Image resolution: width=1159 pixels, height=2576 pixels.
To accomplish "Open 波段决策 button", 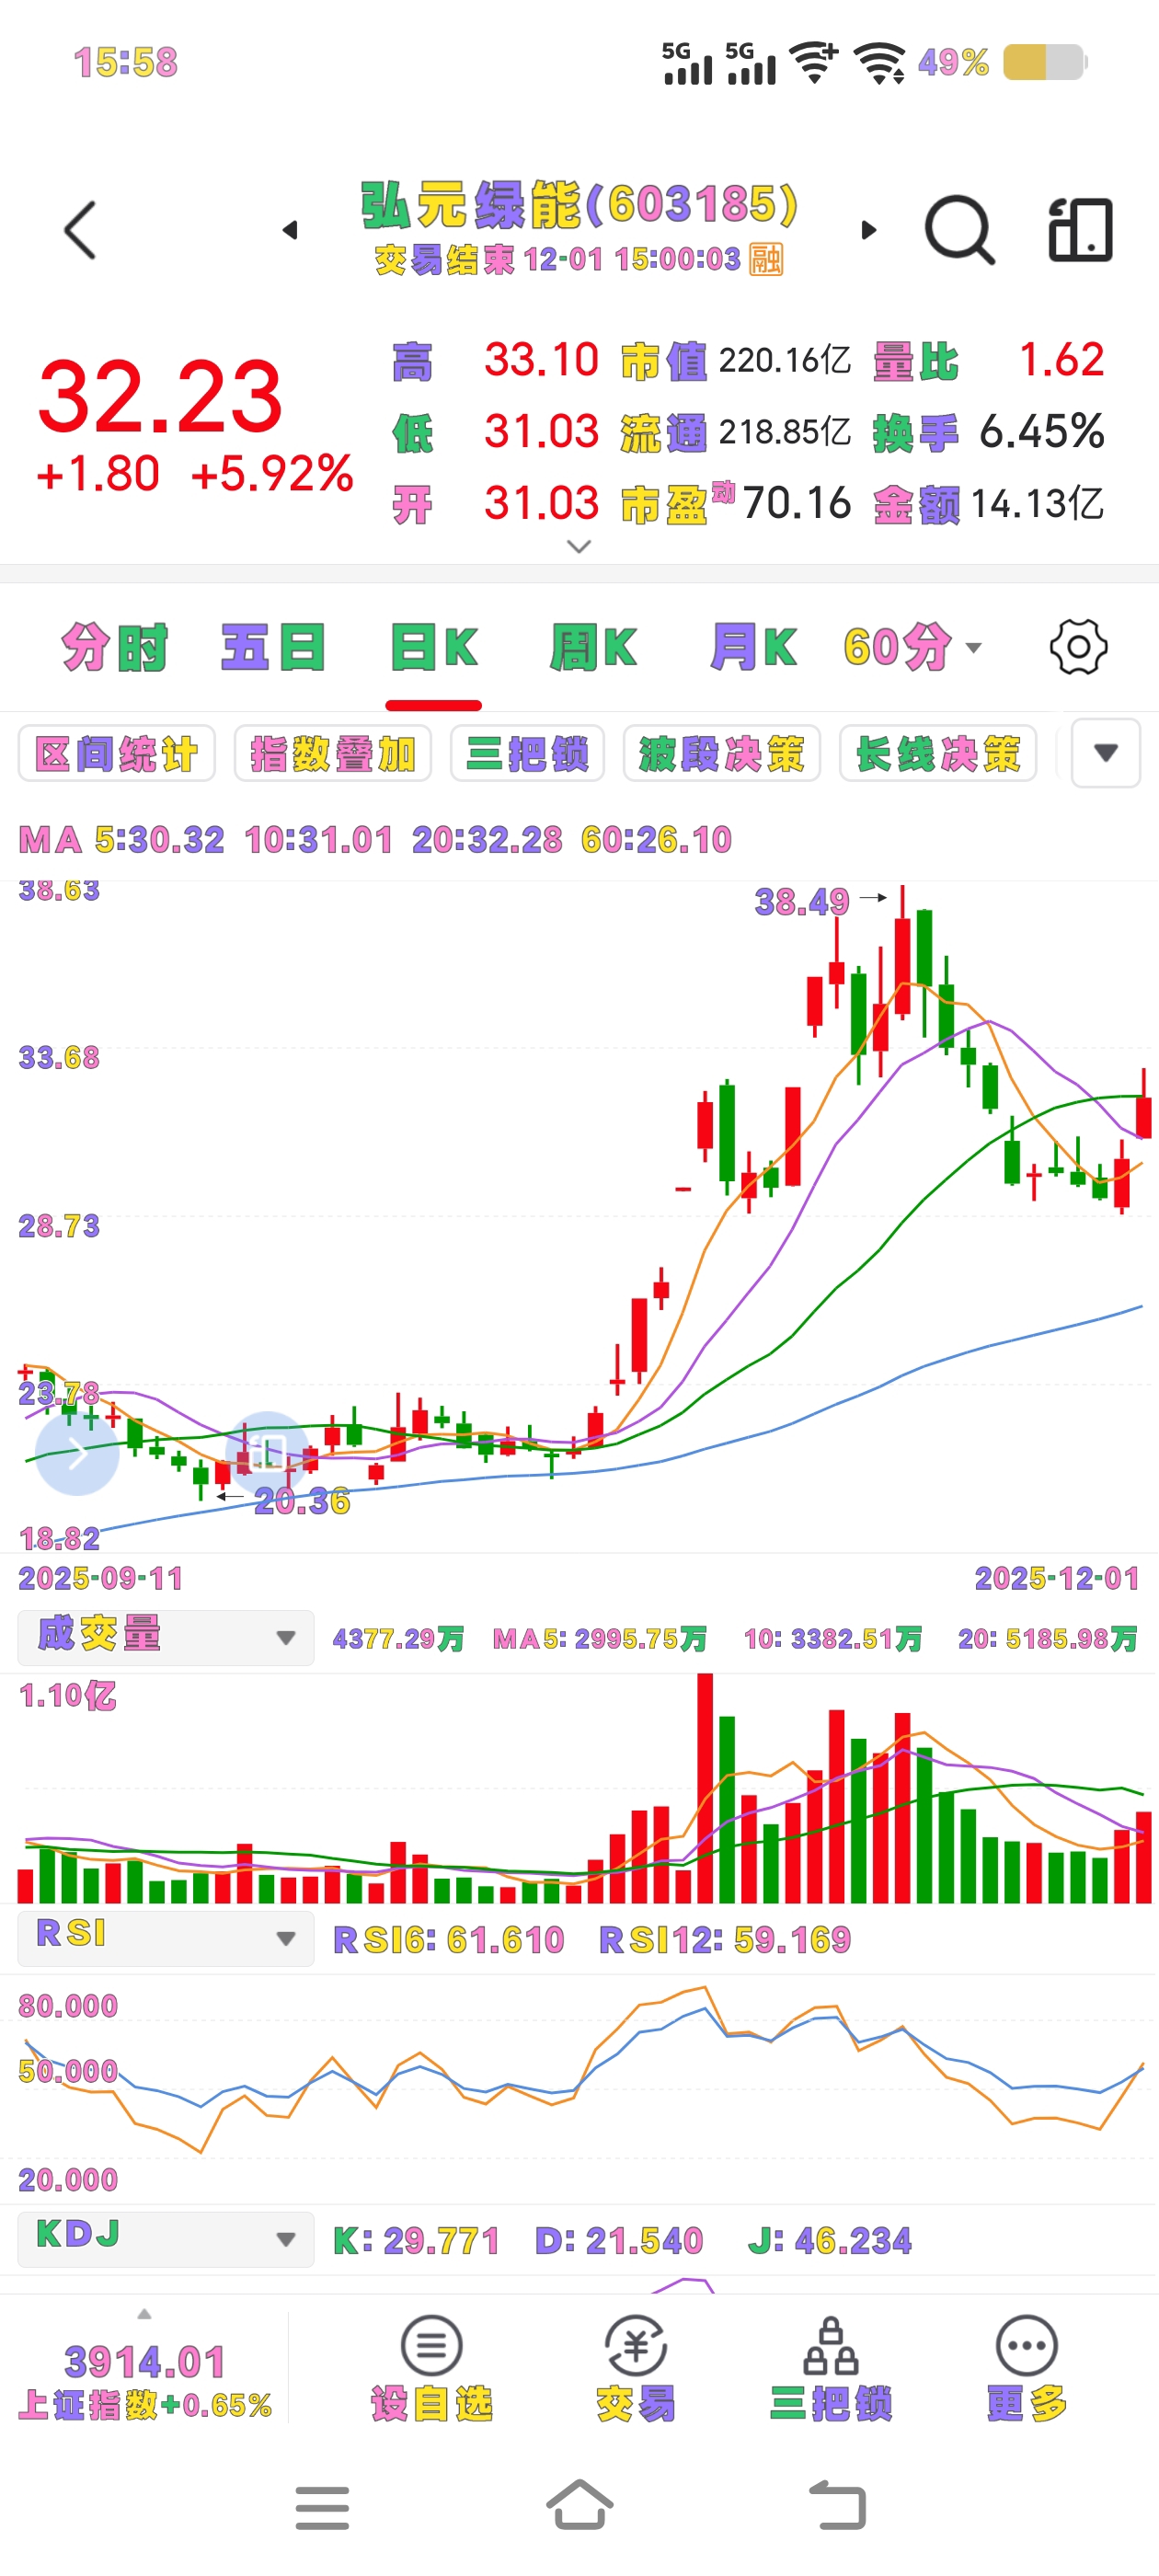I will pos(721,753).
